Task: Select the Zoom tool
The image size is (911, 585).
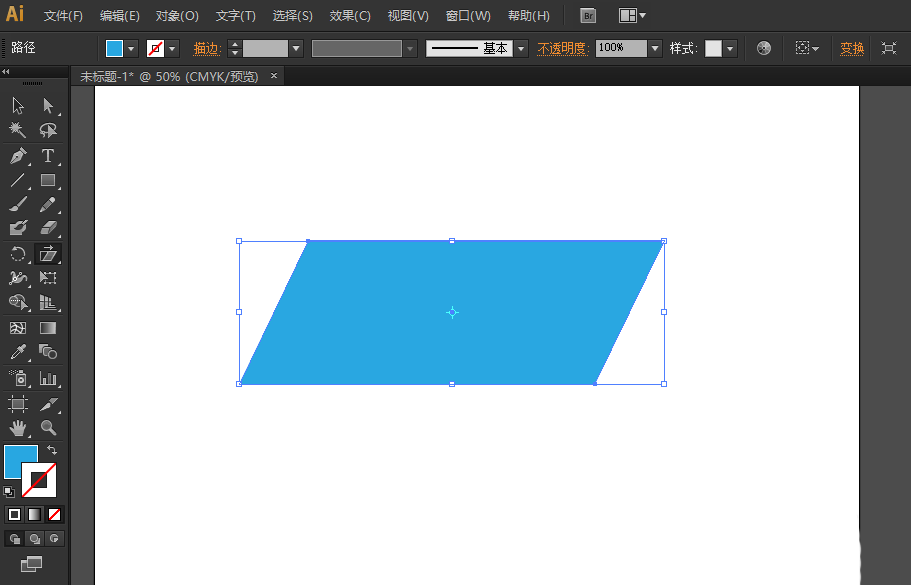Action: 48,428
